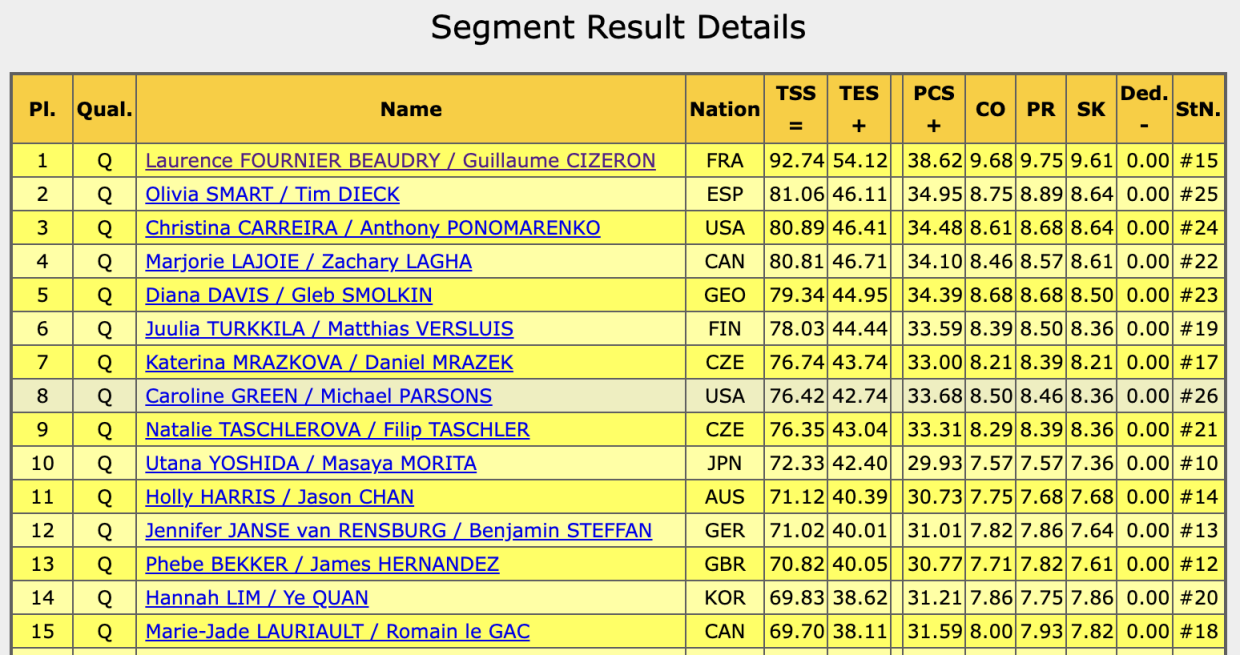The height and width of the screenshot is (655, 1240).
Task: Select Diana DAVIS / Gleb SMOLKIN link
Action: tap(289, 296)
